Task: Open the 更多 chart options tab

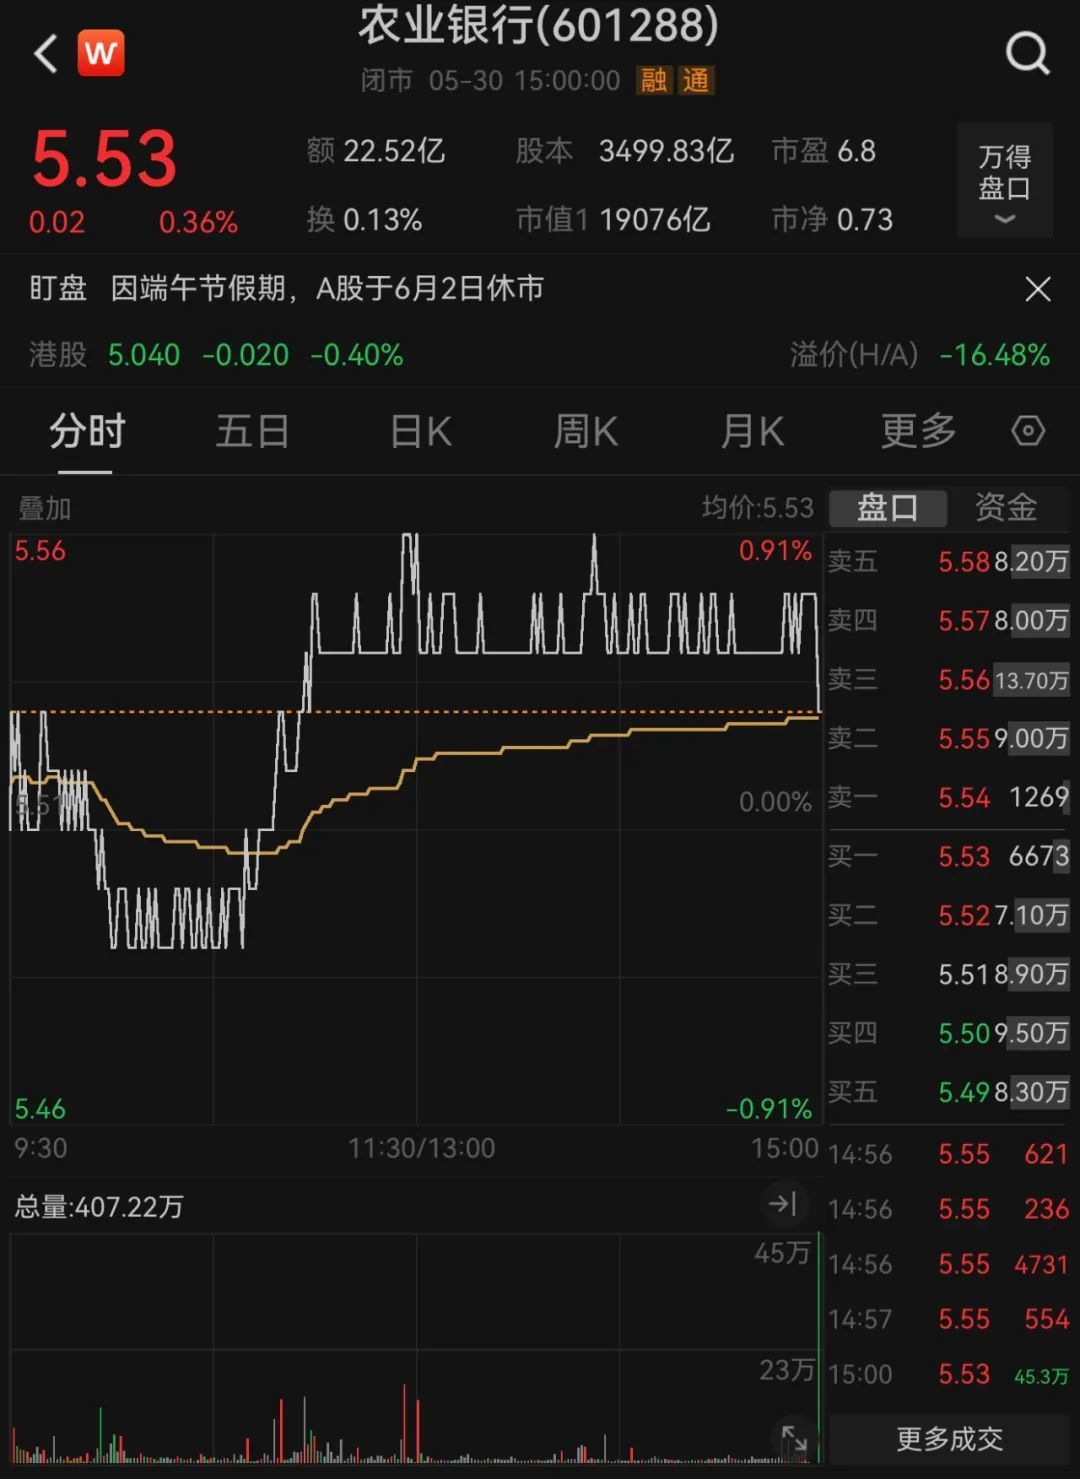Action: [x=918, y=431]
